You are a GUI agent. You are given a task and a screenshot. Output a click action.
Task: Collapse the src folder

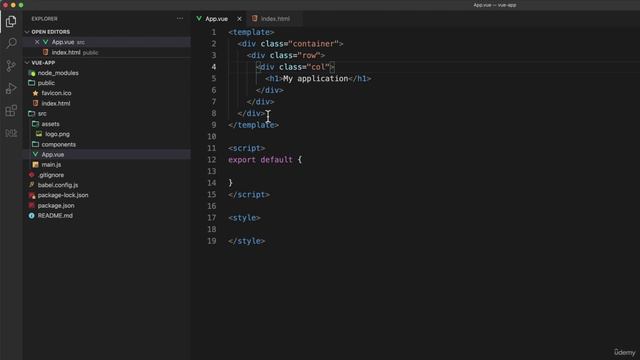click(x=42, y=113)
